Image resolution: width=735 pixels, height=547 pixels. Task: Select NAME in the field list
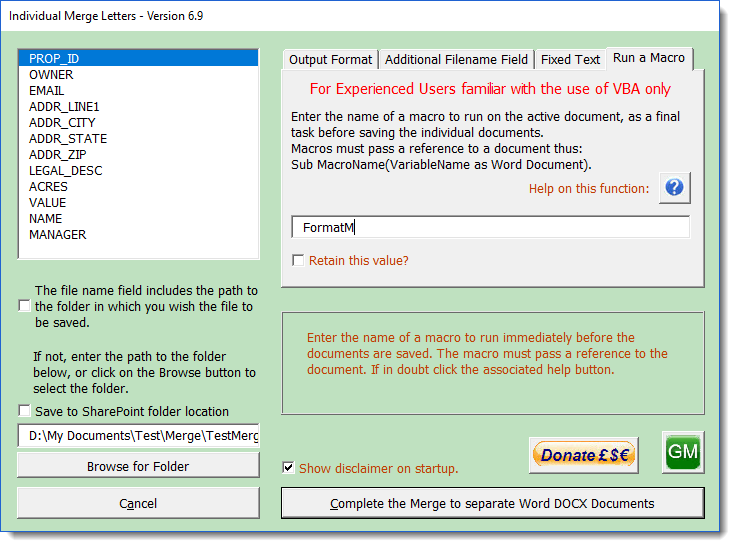(138, 218)
